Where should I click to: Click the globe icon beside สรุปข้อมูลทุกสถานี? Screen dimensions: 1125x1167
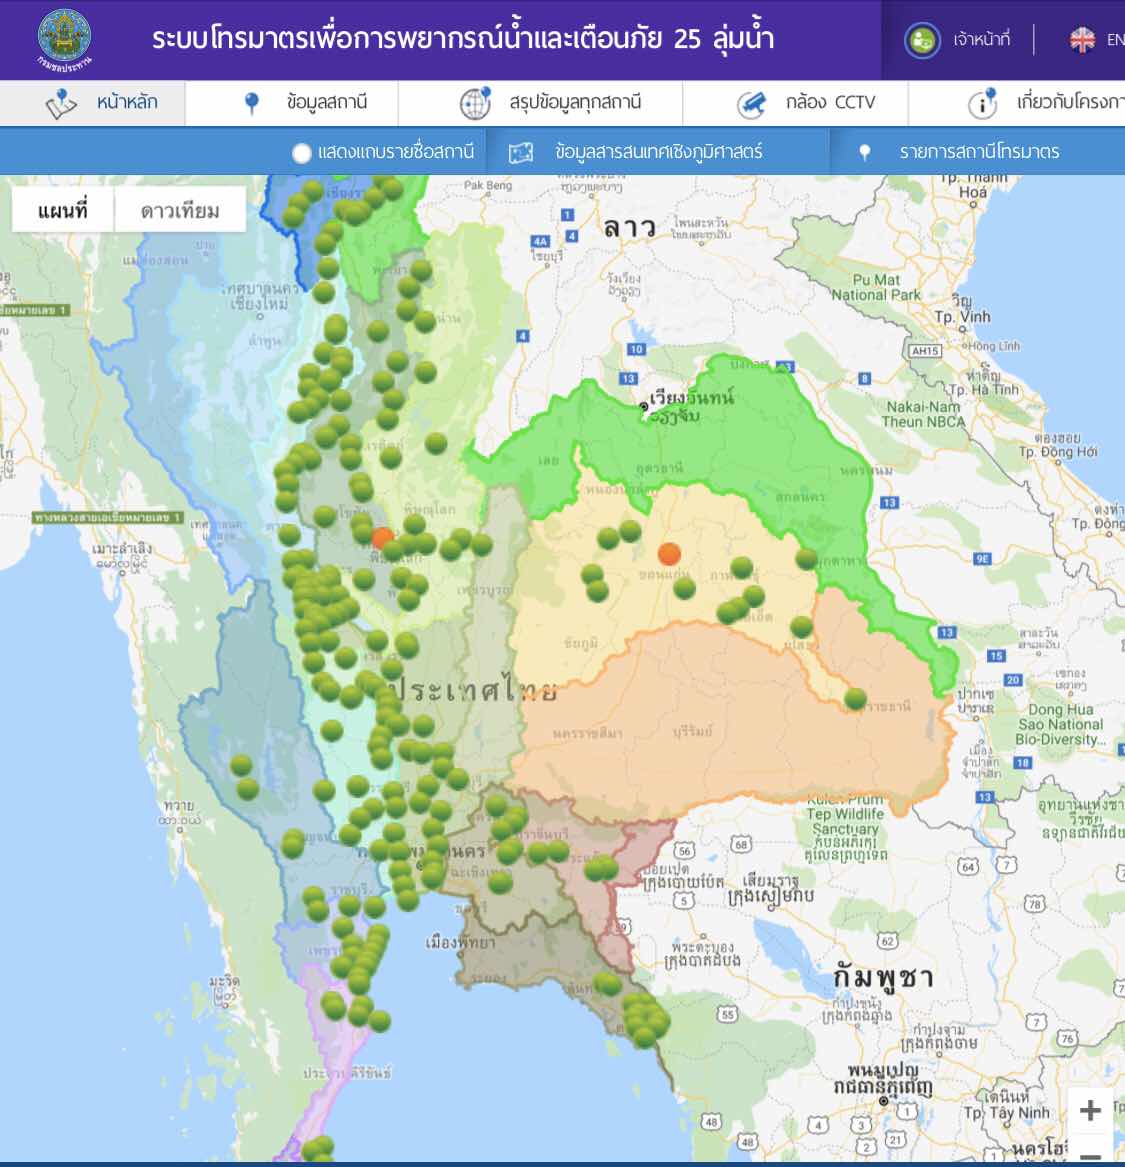[475, 103]
